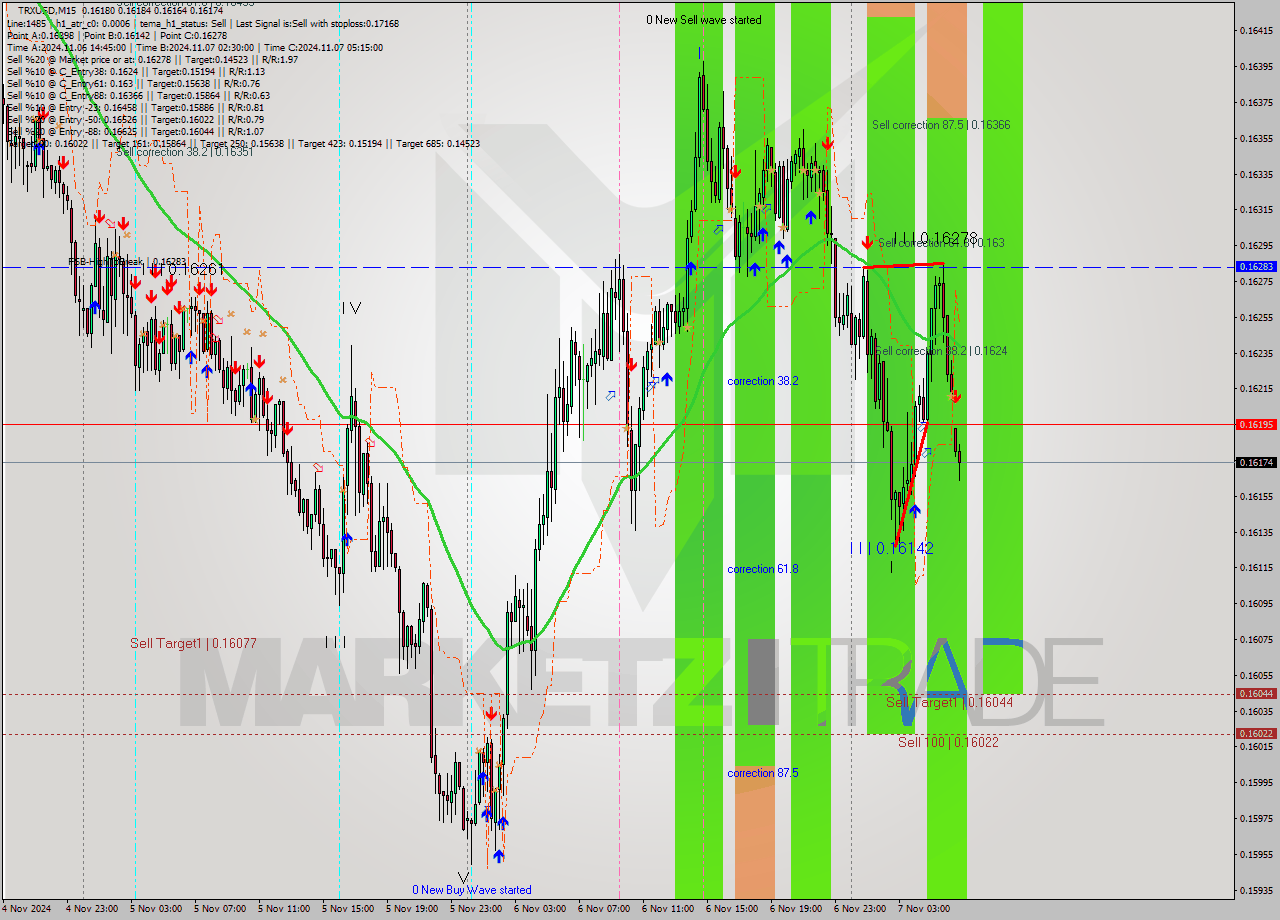Click the 0.16115 price axis value

(1256, 567)
